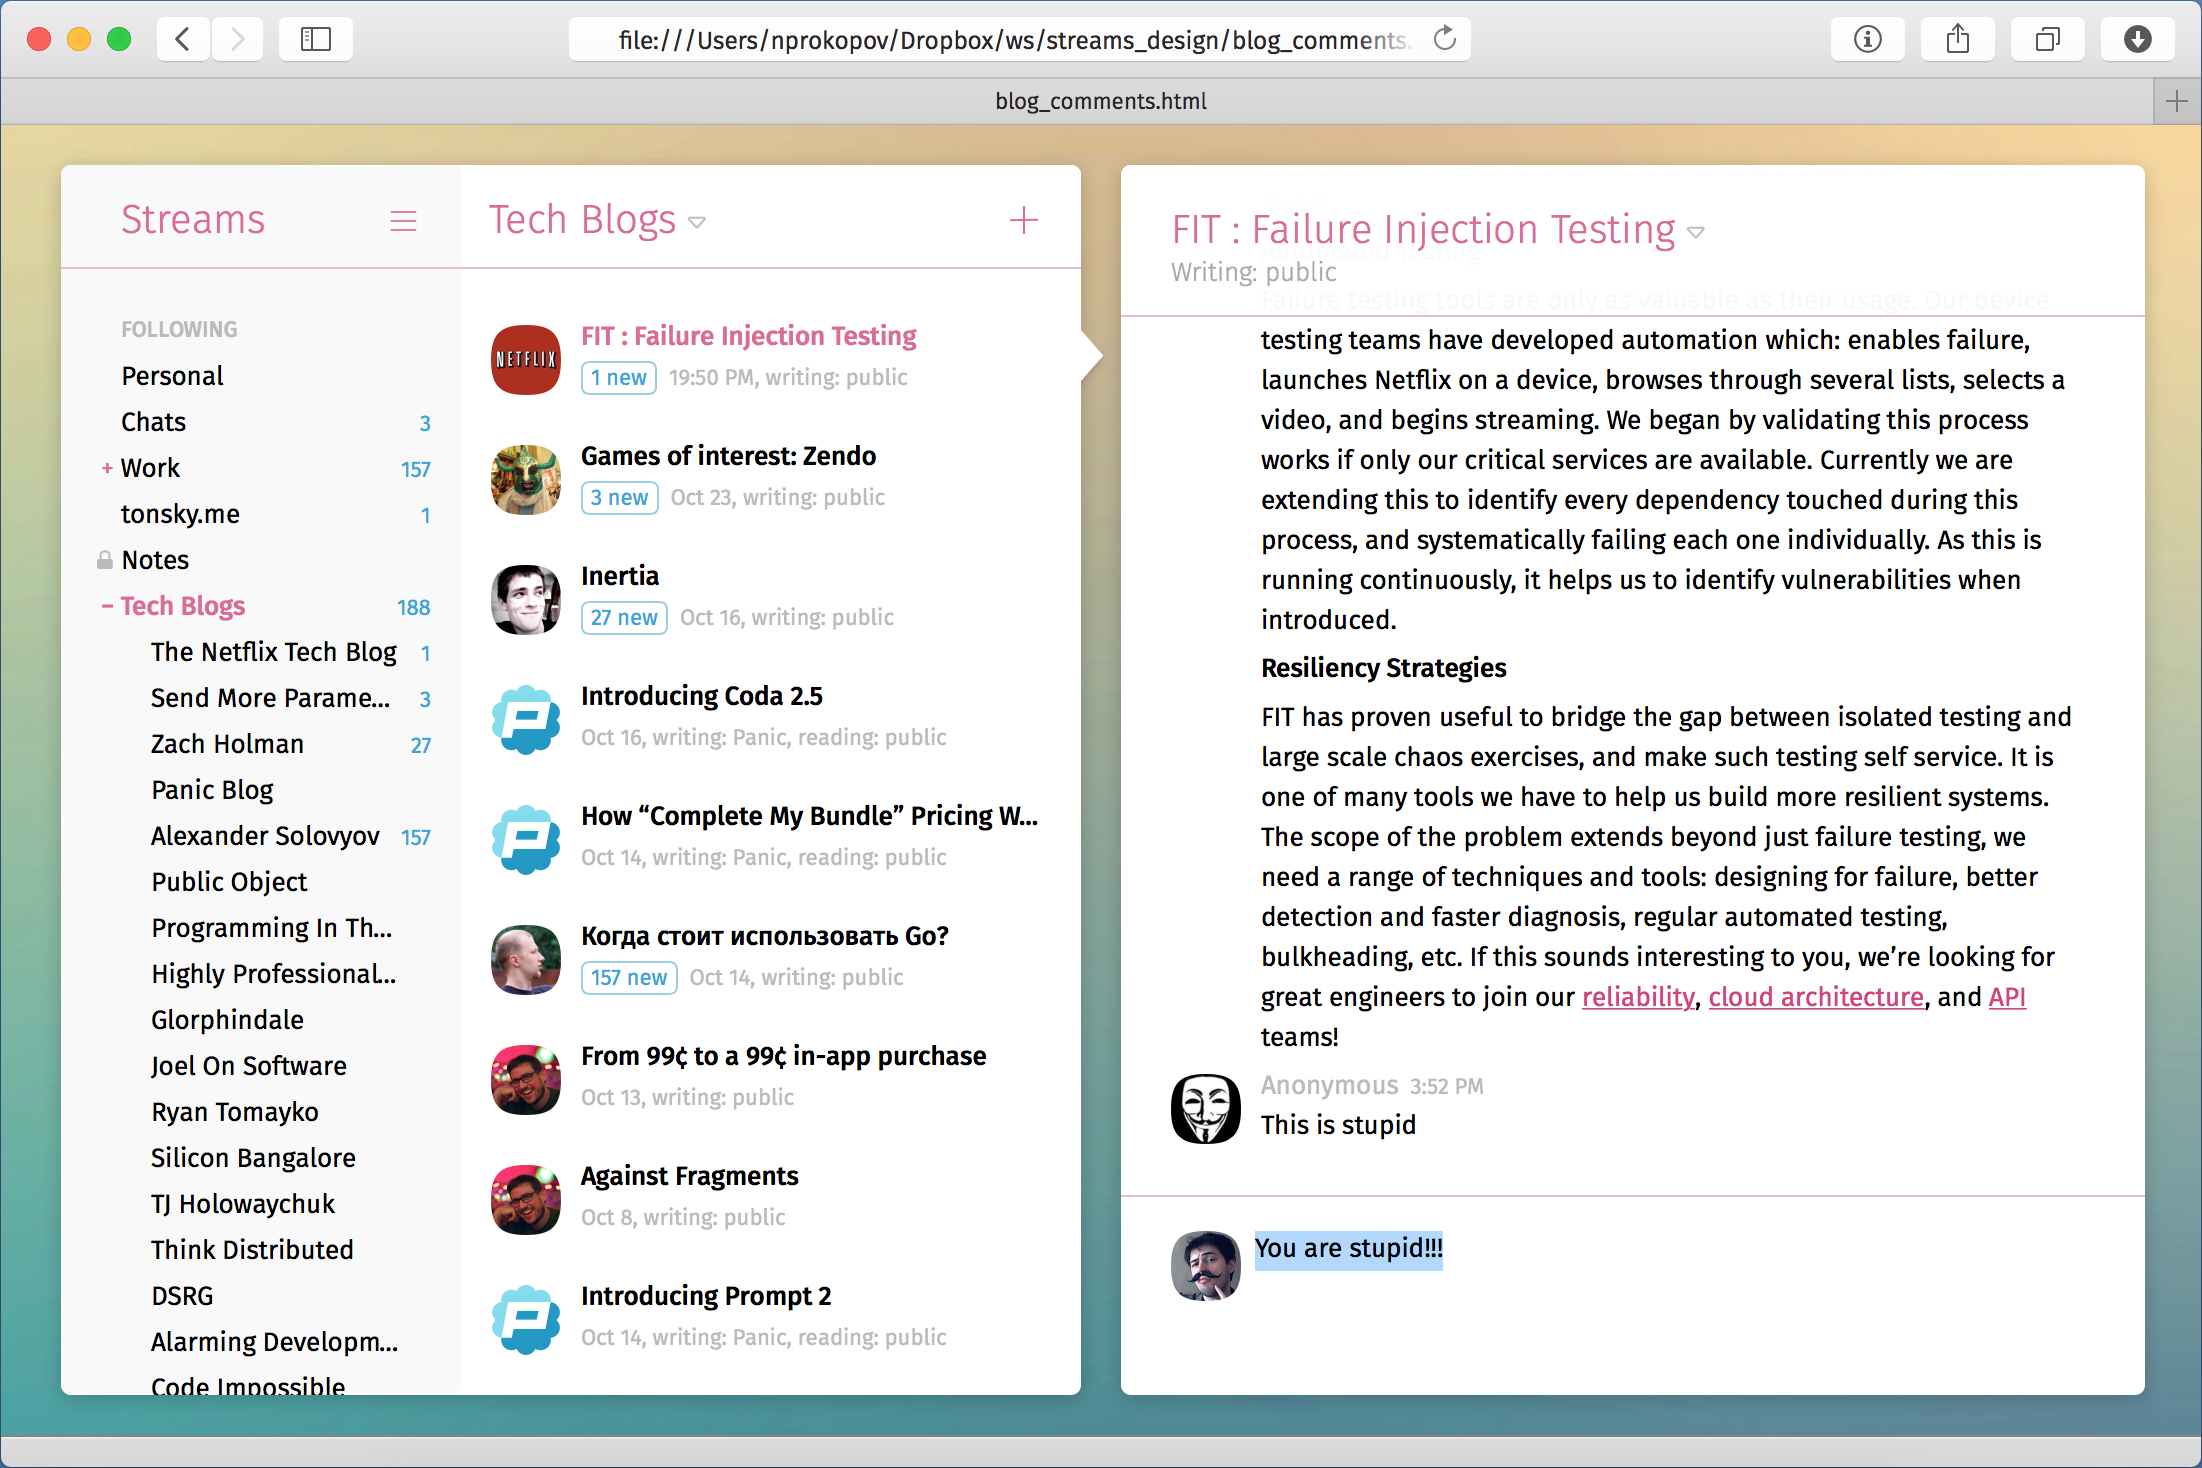
Task: Click the Anonymous Guy Fawkes mask avatar
Action: [1205, 1108]
